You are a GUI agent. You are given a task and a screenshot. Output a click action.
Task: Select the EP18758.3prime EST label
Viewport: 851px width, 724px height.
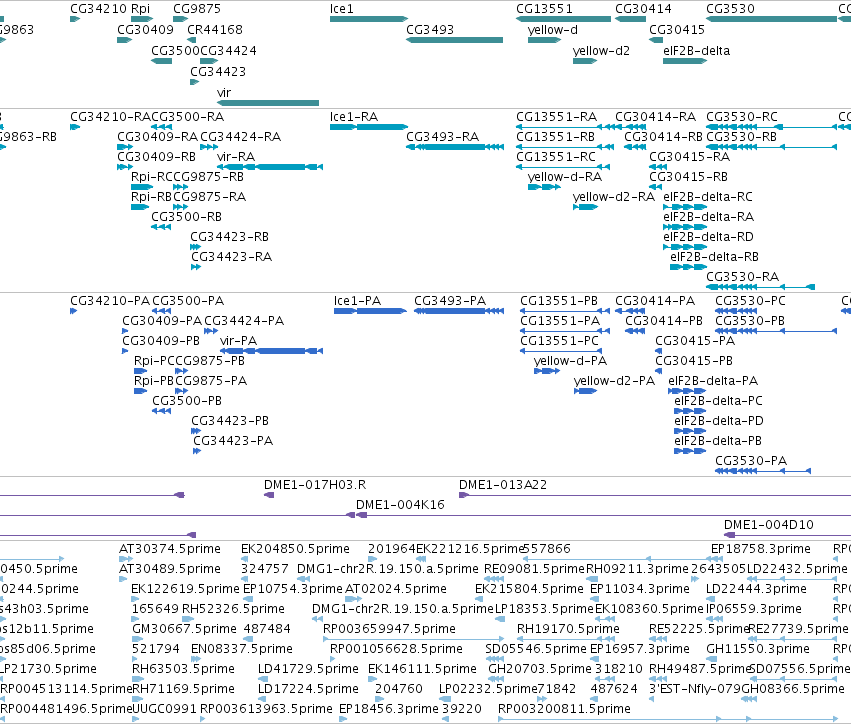[760, 549]
